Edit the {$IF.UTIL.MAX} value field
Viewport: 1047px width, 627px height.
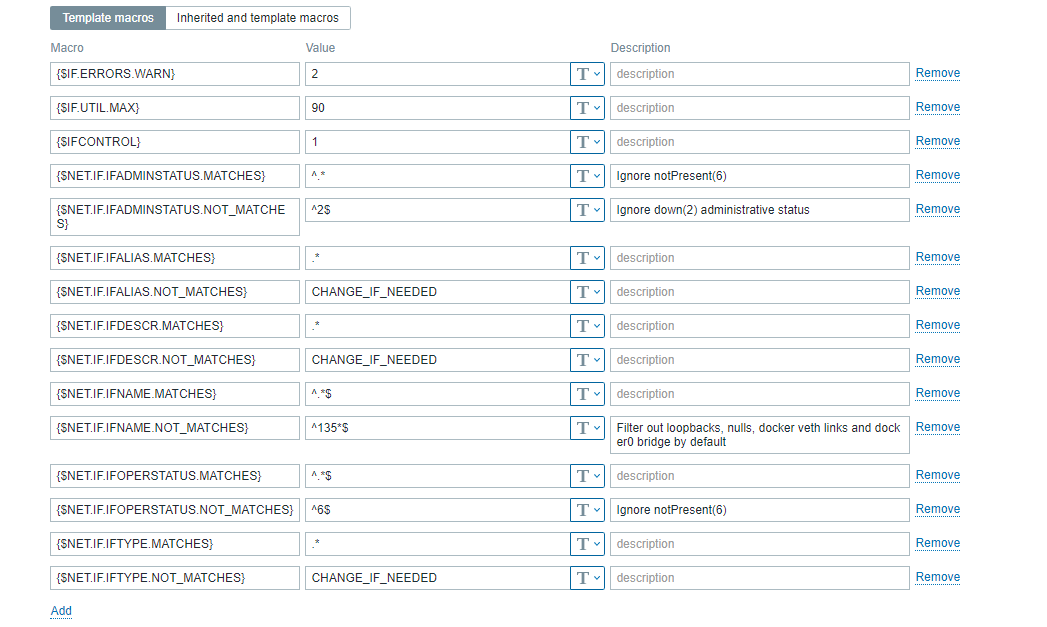click(436, 108)
